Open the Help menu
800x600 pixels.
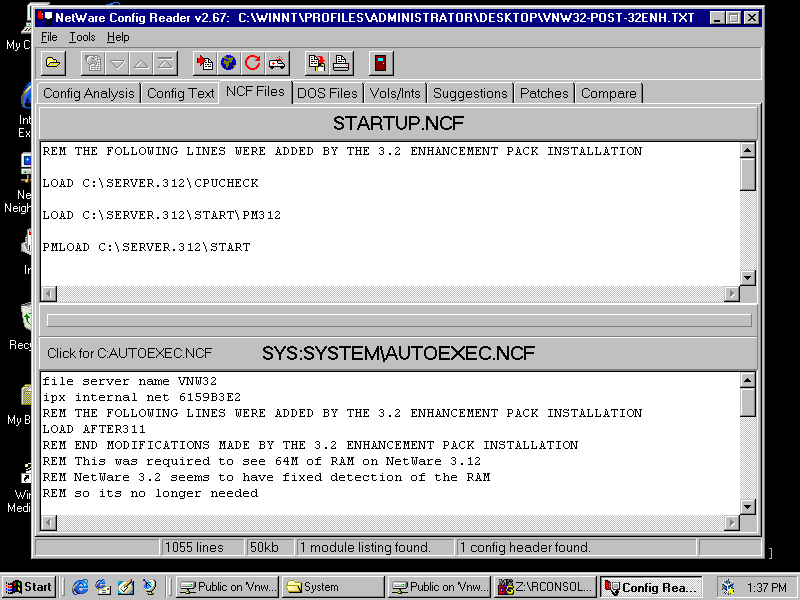click(118, 37)
